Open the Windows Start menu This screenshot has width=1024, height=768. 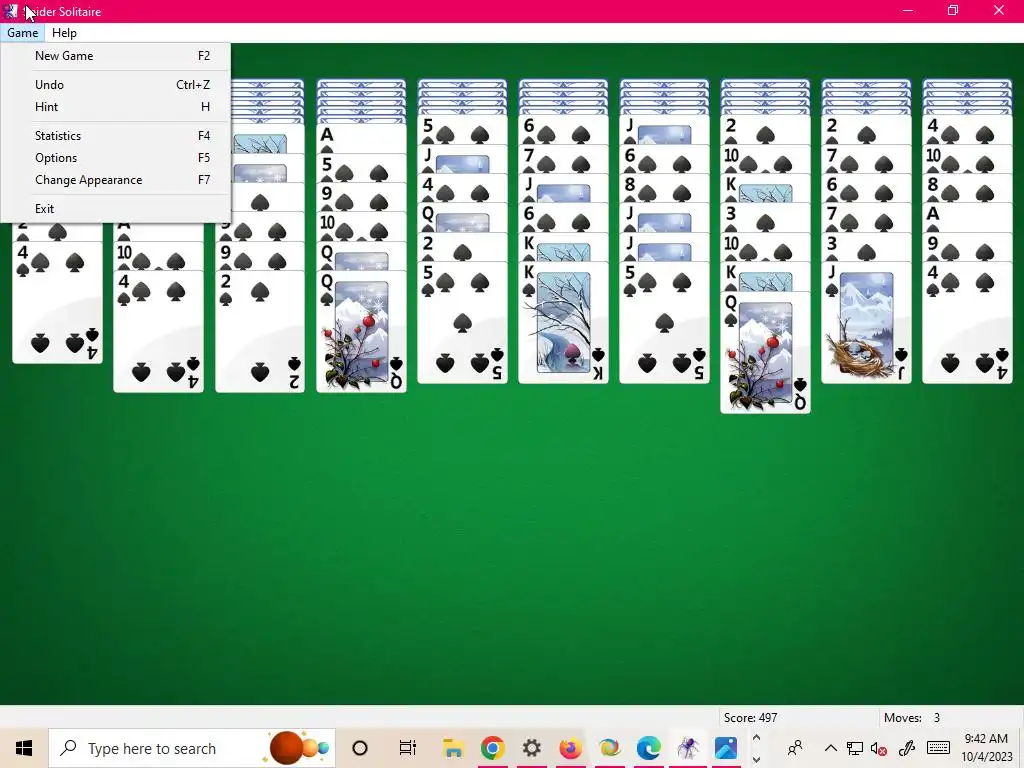pyautogui.click(x=24, y=748)
